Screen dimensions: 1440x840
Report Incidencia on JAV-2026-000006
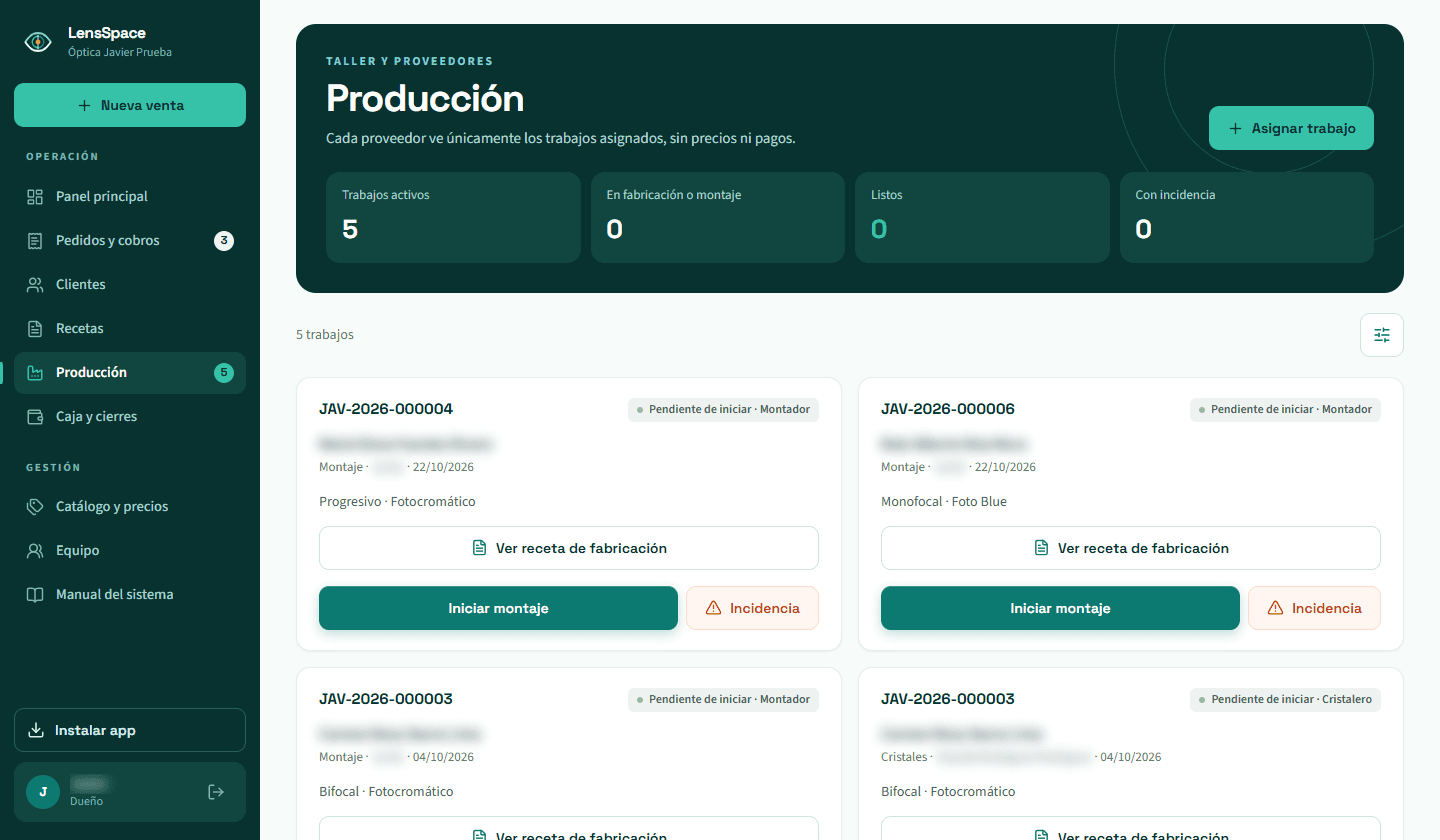pyautogui.click(x=1314, y=608)
